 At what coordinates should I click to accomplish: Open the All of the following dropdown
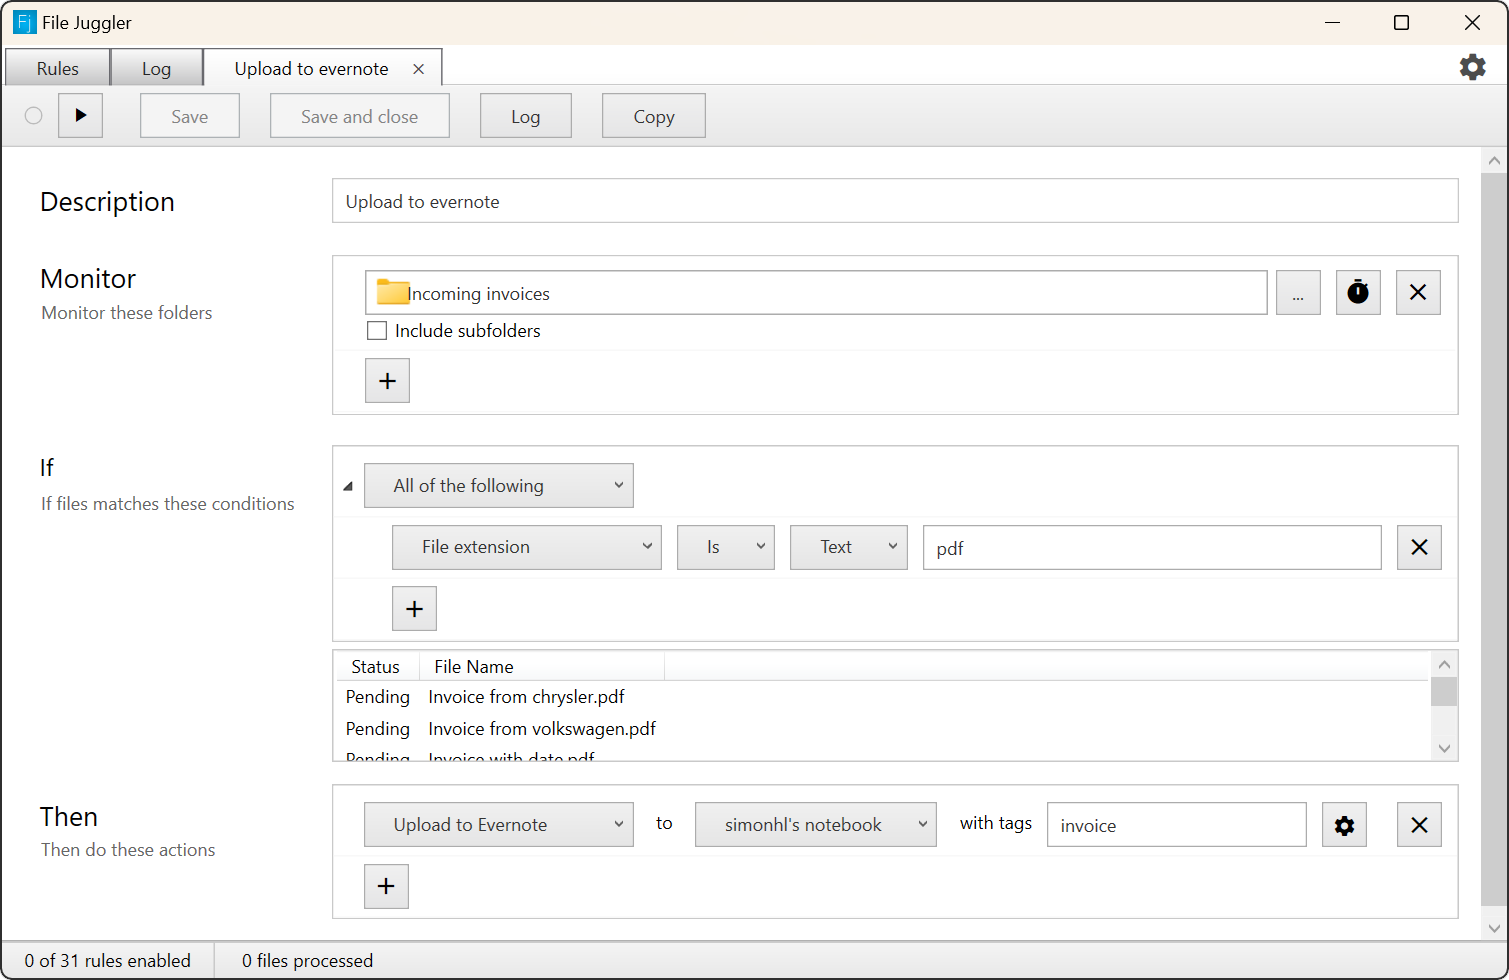(499, 486)
